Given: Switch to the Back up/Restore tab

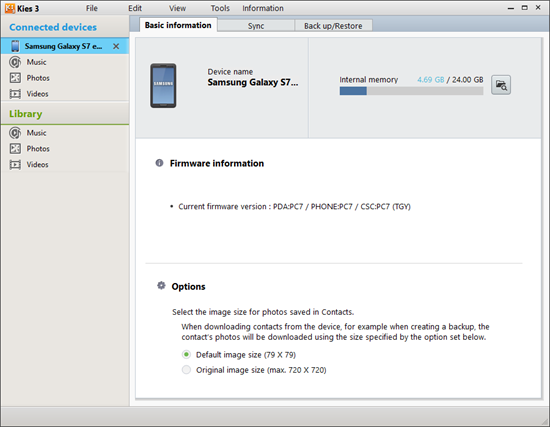Looking at the screenshot, I should pos(333,26).
